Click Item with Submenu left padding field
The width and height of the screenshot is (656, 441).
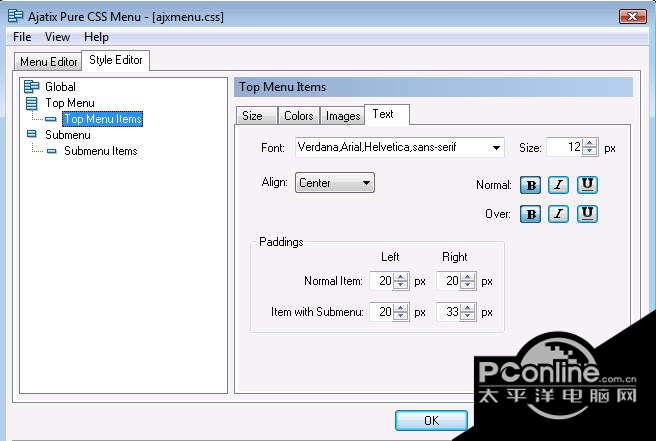tap(382, 312)
